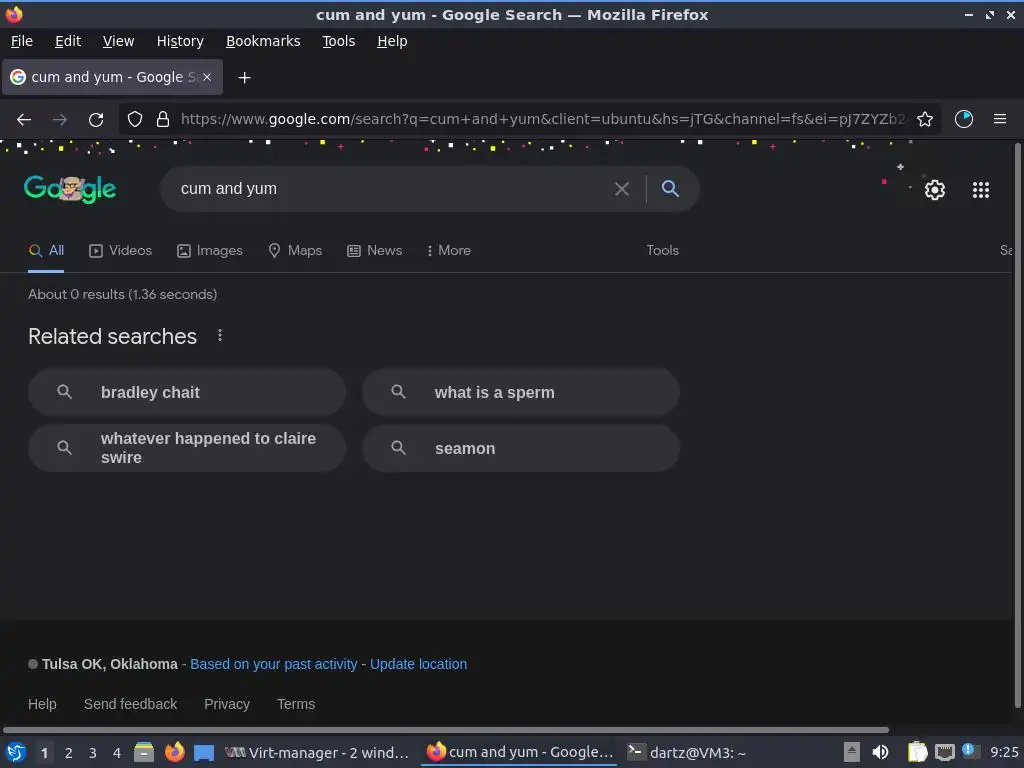Click the horizontal page scrollbar
1024x768 pixels.
coord(445,729)
